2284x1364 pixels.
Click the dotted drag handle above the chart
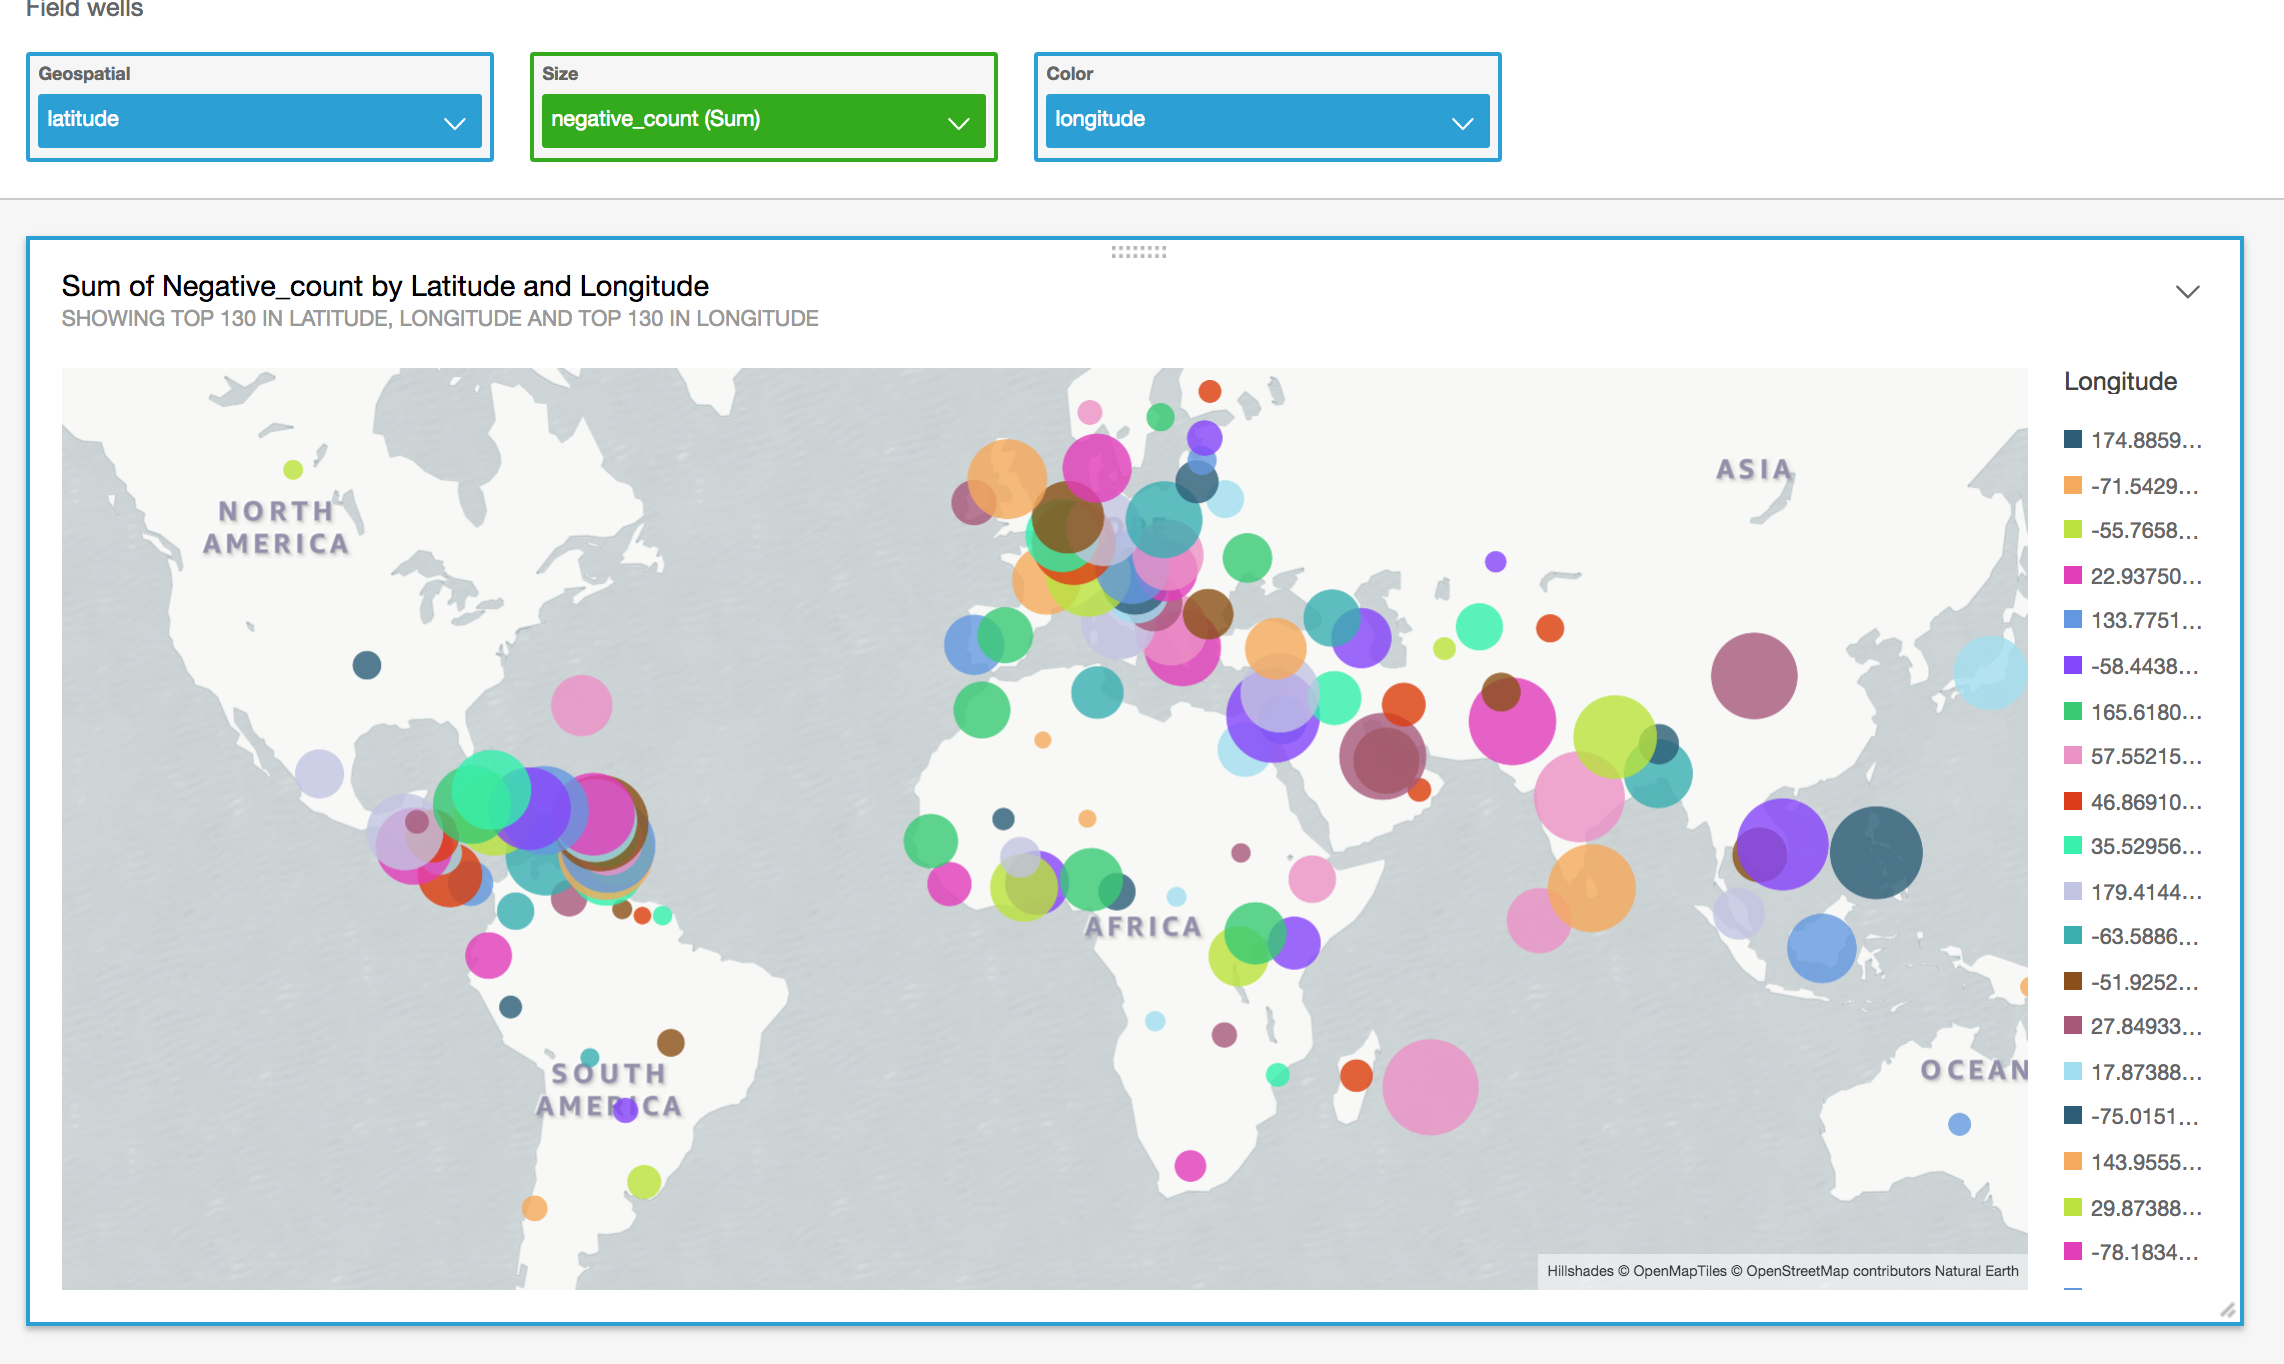1138,252
